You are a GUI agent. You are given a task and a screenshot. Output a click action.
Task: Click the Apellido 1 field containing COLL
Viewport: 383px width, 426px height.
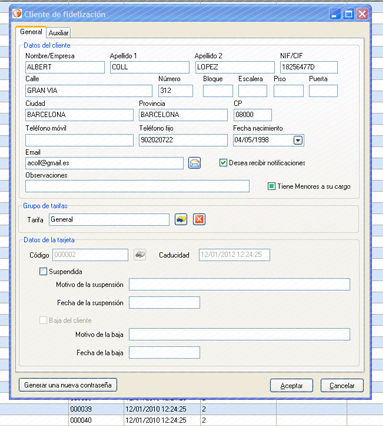pos(150,67)
